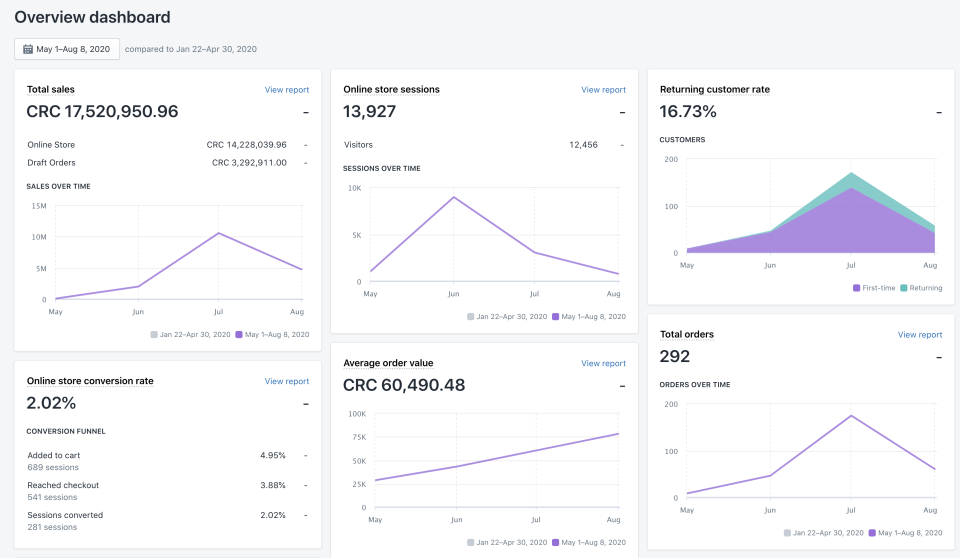Click the June peak on the sessions chart
Image resolution: width=960 pixels, height=558 pixels.
pos(454,197)
